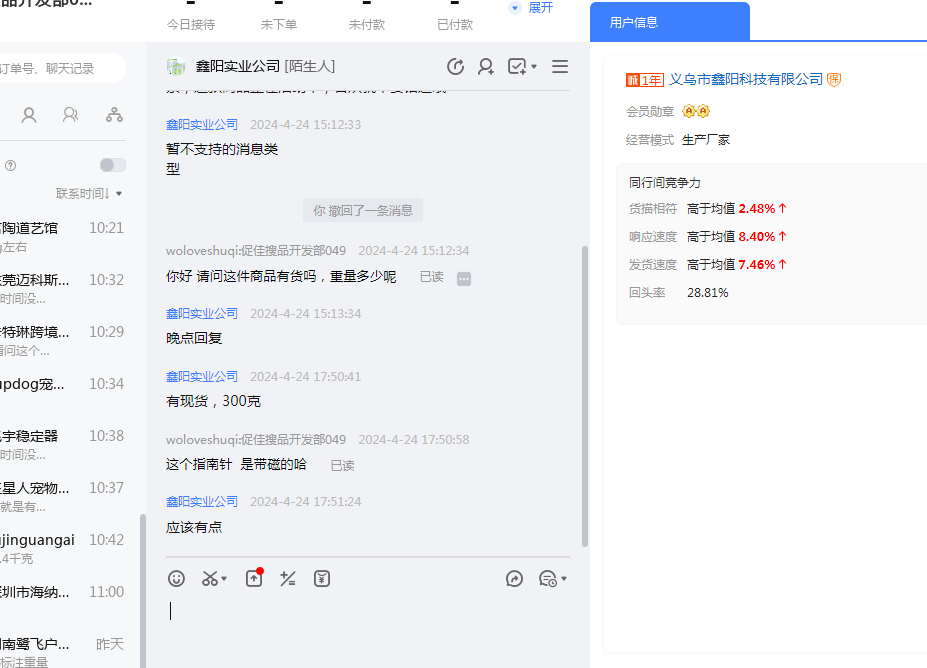Toggle the switch above the contact list

point(113,165)
